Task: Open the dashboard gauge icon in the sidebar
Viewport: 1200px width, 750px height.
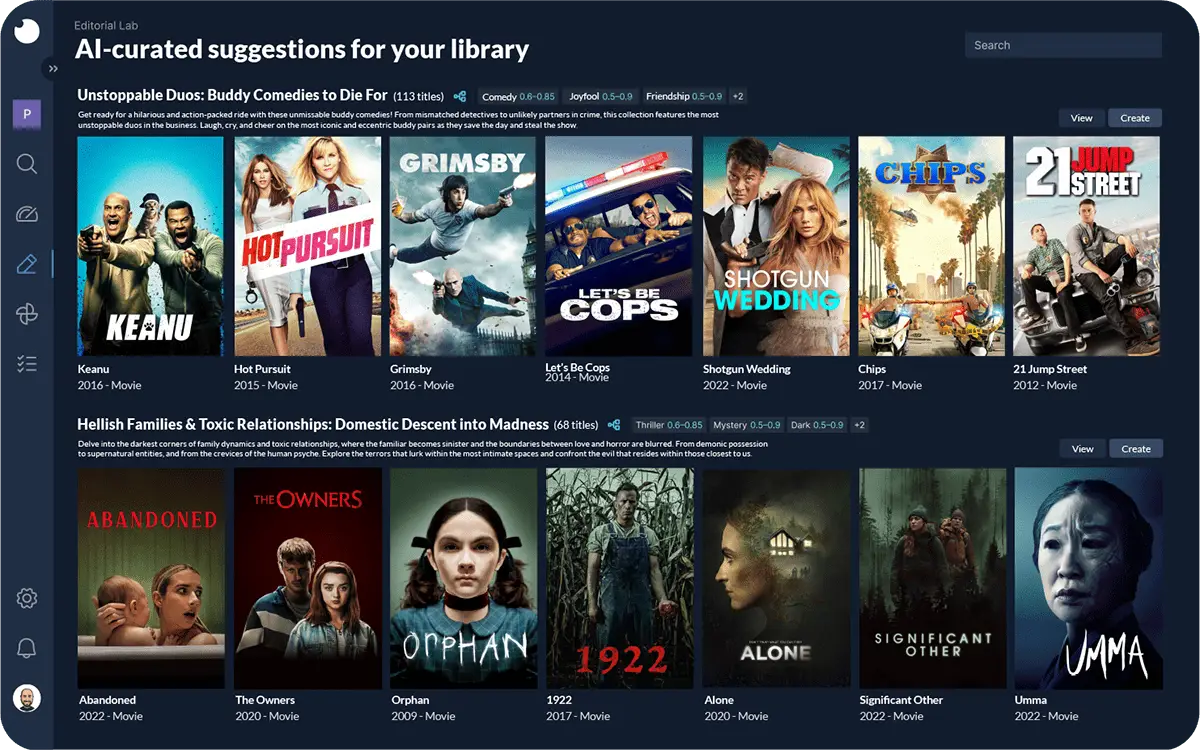Action: pyautogui.click(x=27, y=214)
